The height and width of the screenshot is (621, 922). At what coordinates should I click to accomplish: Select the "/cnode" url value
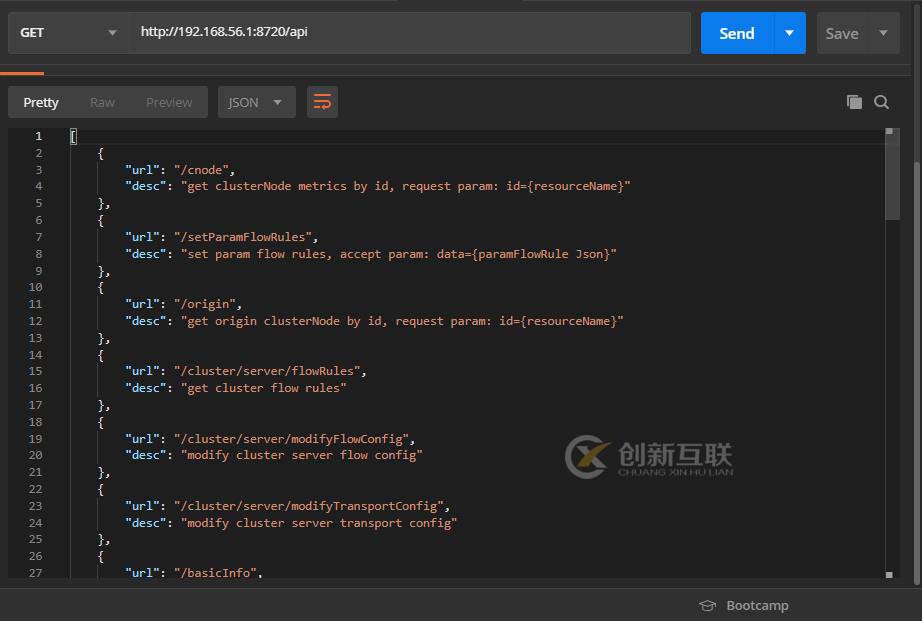click(x=201, y=170)
